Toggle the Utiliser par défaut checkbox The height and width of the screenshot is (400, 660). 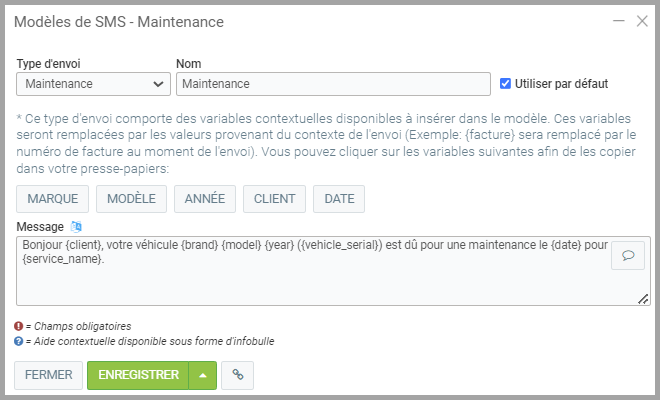pos(506,84)
